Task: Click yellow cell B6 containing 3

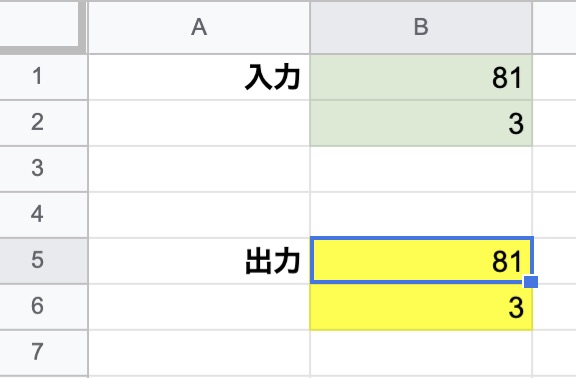Action: (x=421, y=306)
